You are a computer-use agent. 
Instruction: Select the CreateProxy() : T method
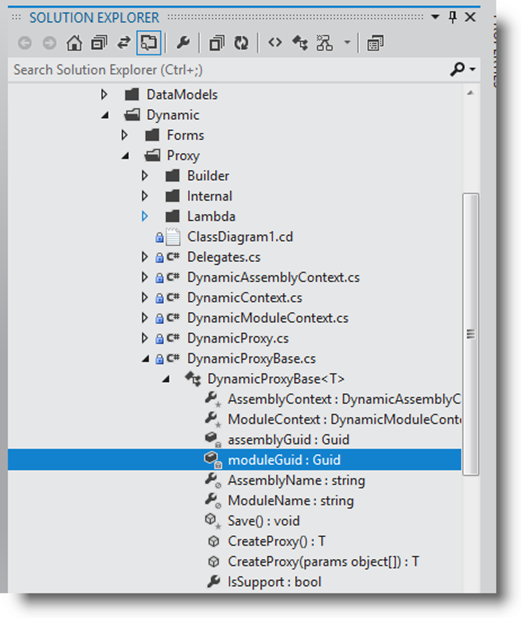coord(276,541)
